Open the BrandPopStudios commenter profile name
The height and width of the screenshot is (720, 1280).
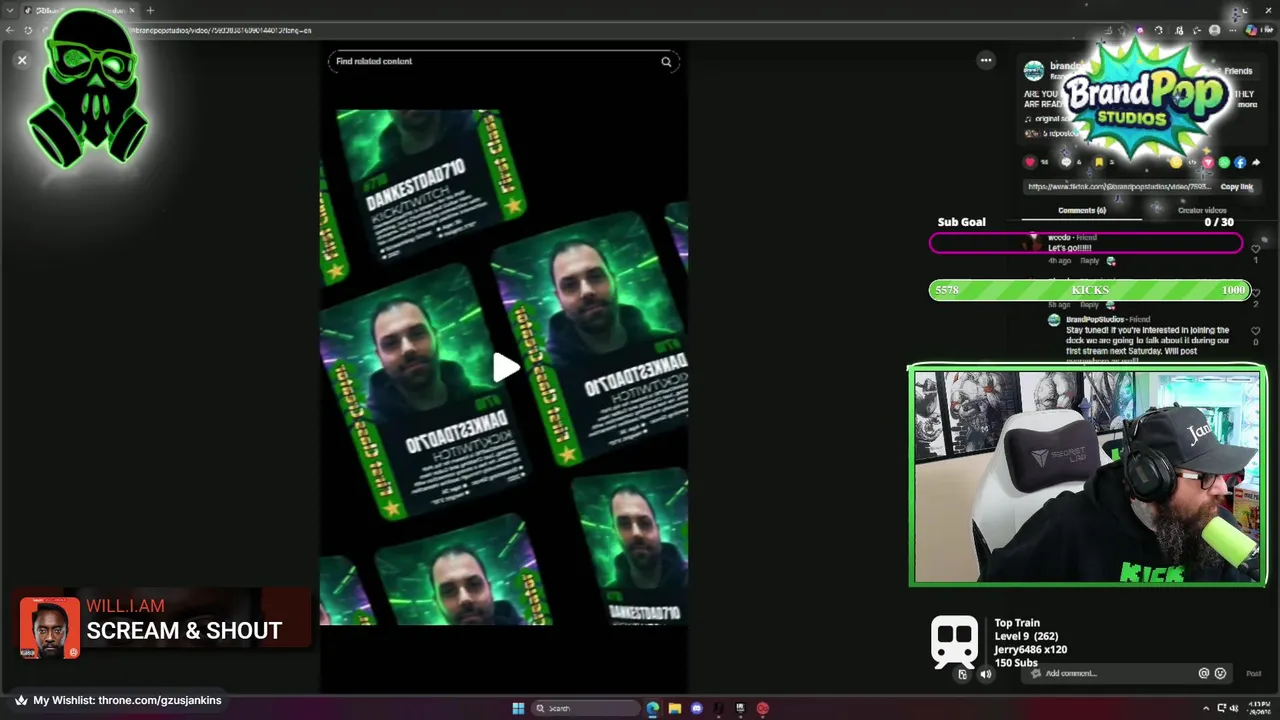(1095, 319)
